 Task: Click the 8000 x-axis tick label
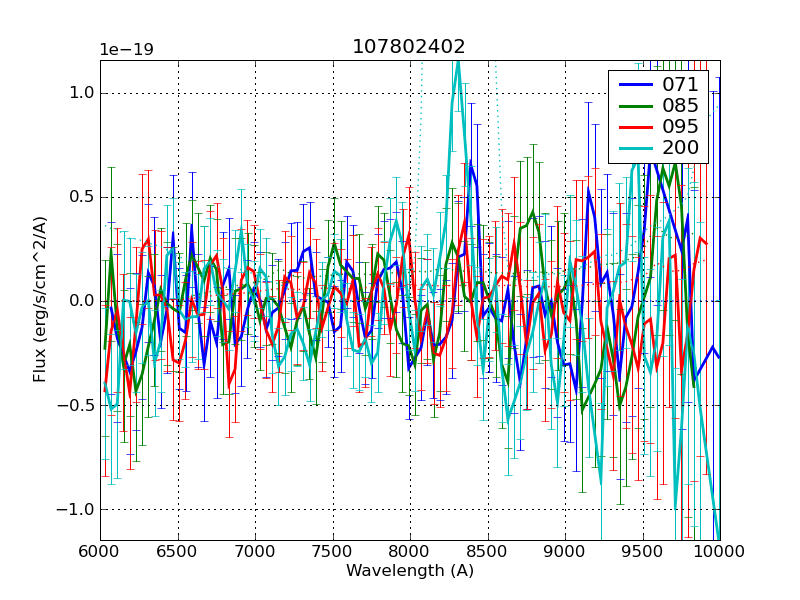click(409, 552)
